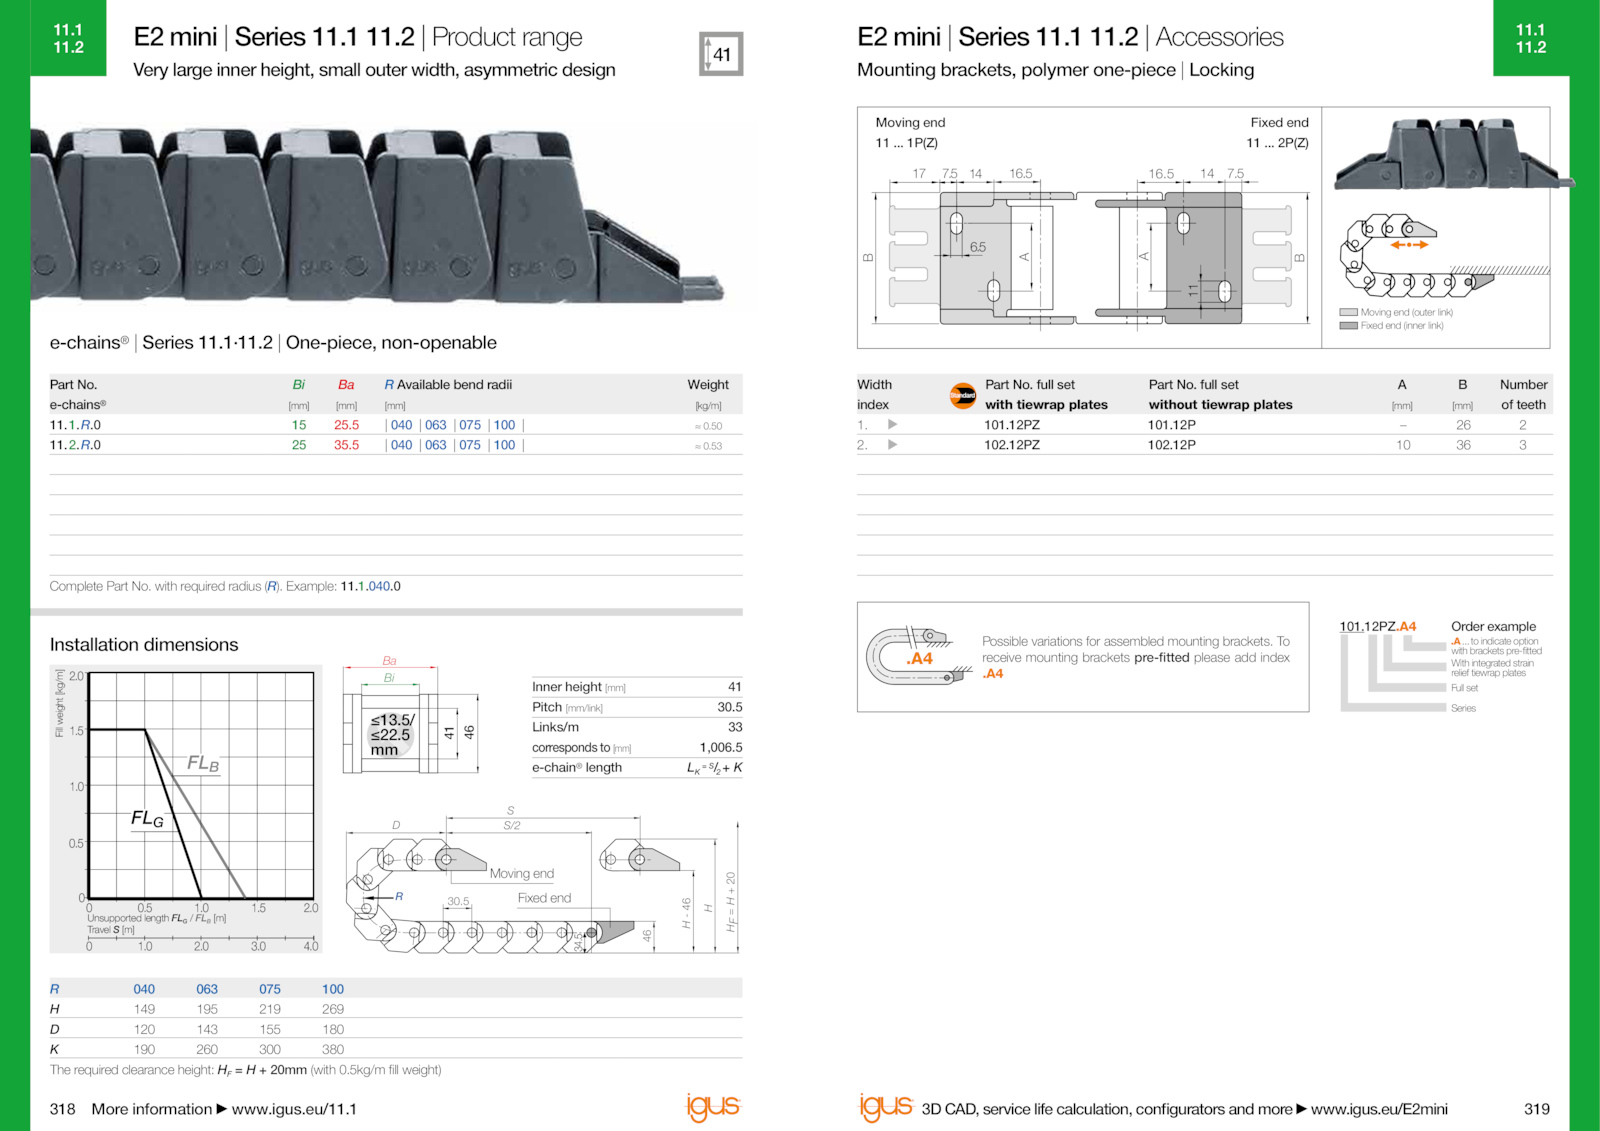
Task: Click the green Bi column header
Action: tap(298, 385)
